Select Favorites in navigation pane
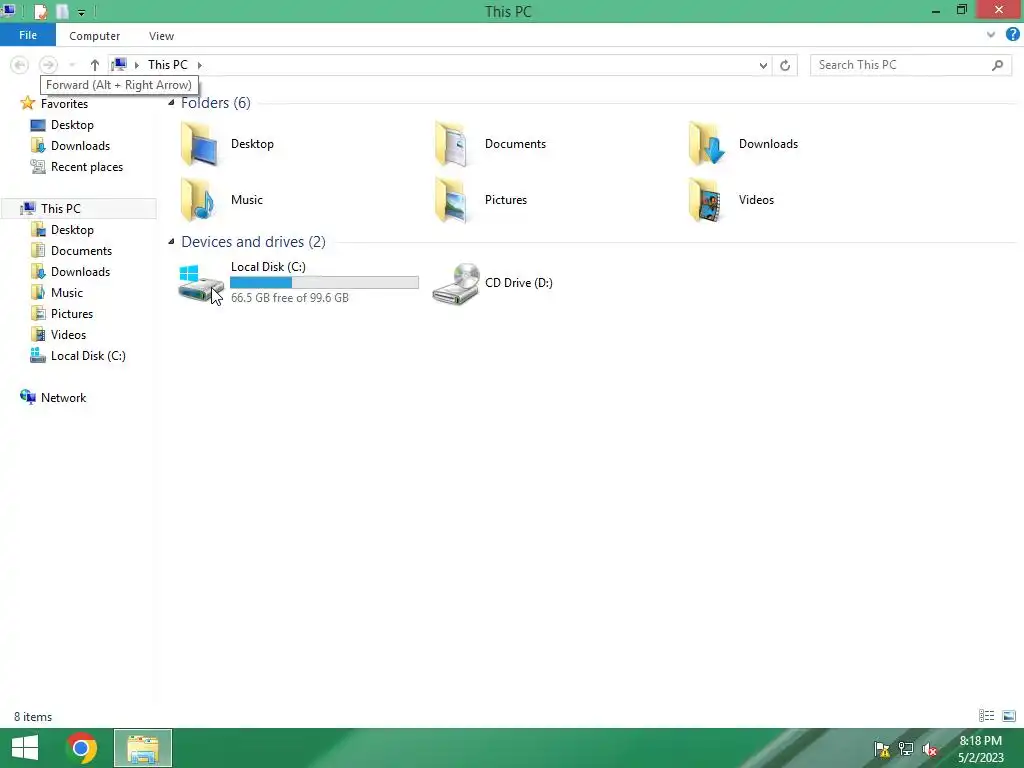 click(x=64, y=104)
